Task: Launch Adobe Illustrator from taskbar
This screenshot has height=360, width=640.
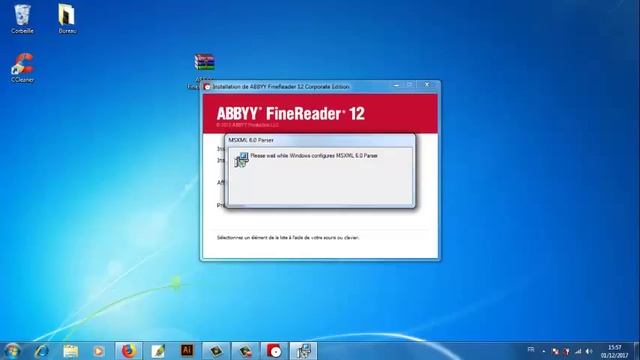Action: [x=187, y=351]
